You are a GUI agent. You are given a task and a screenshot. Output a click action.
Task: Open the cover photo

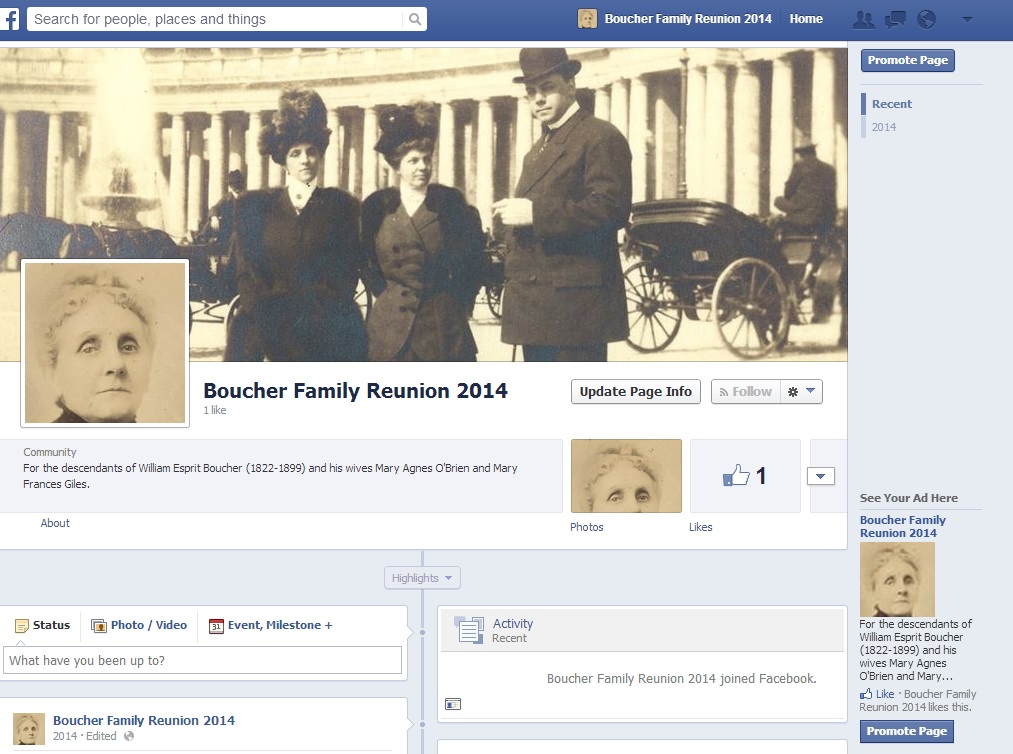424,204
